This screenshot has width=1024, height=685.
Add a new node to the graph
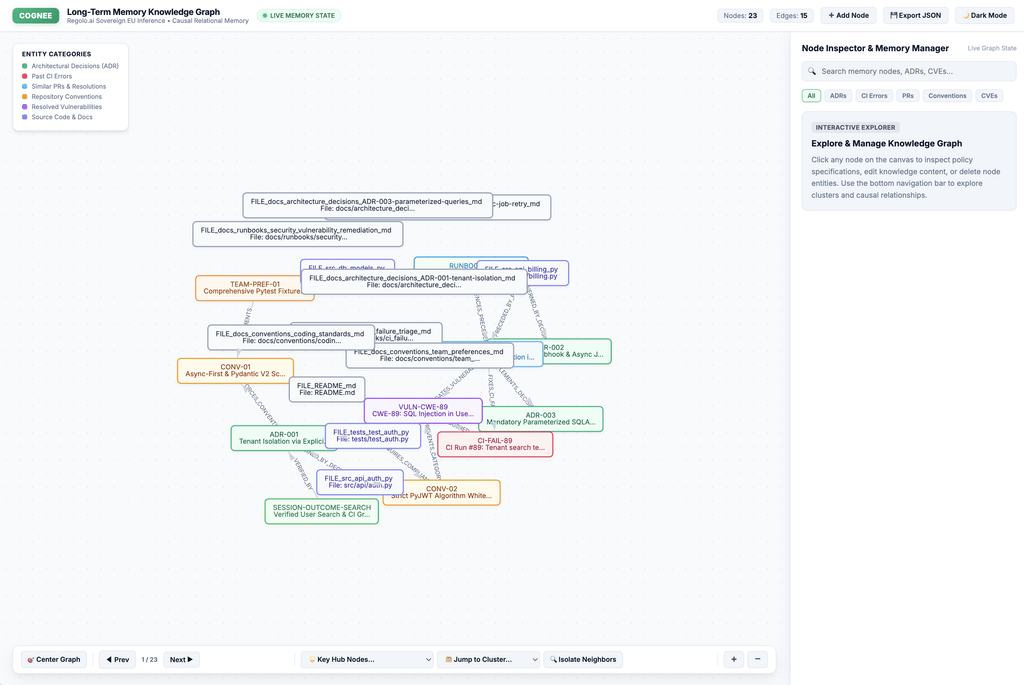coord(848,16)
